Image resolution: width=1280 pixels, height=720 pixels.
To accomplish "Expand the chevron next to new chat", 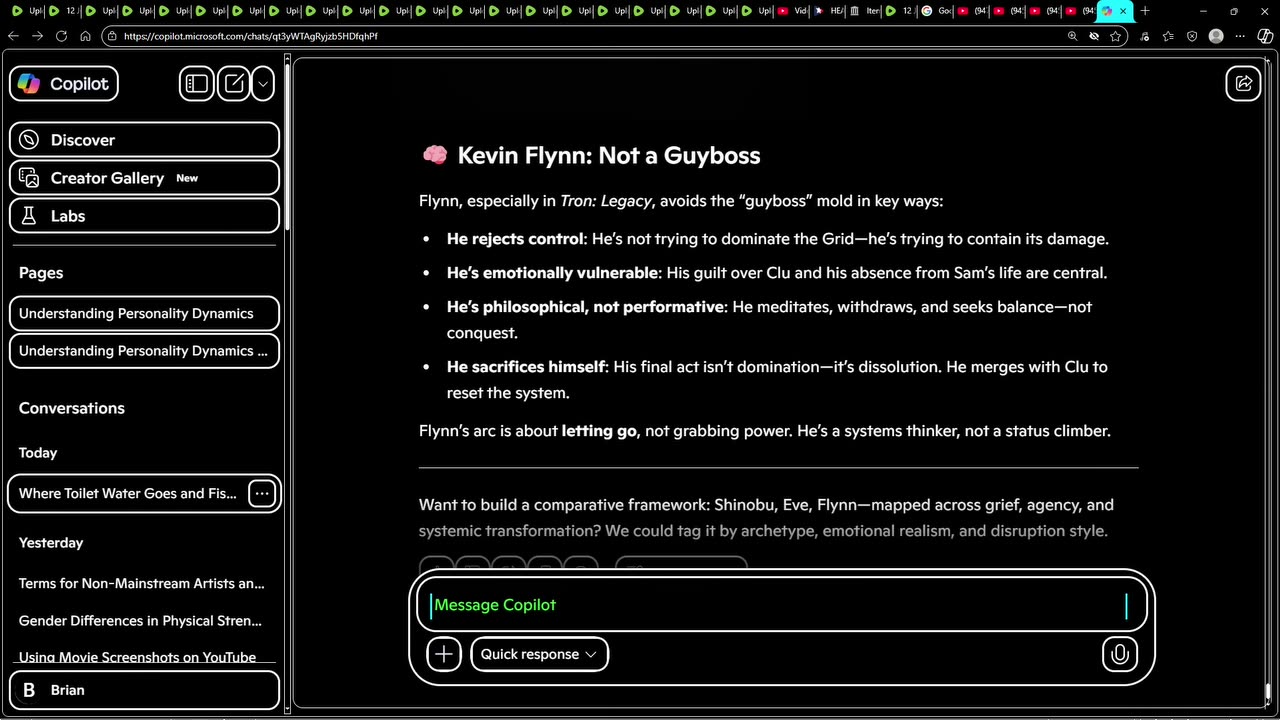I will click(x=263, y=84).
